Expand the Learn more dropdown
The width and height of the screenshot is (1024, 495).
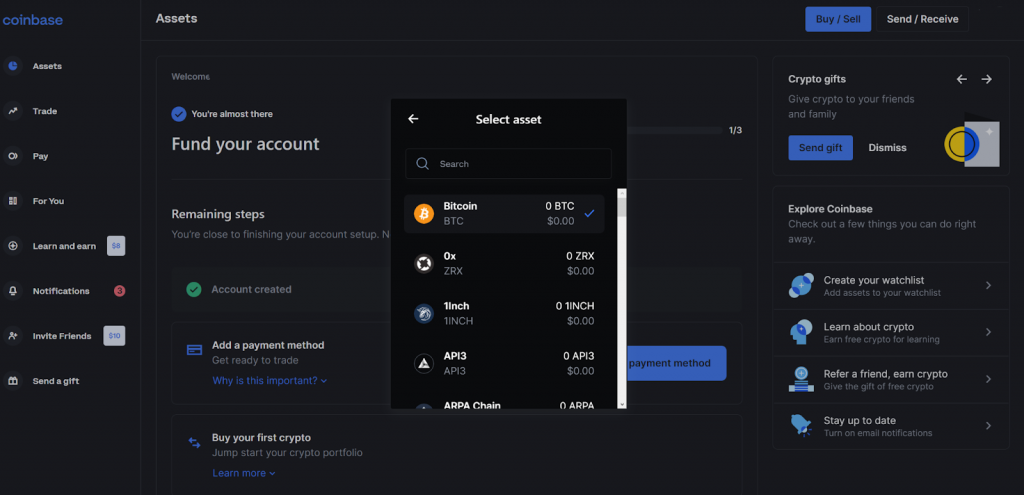pos(244,473)
